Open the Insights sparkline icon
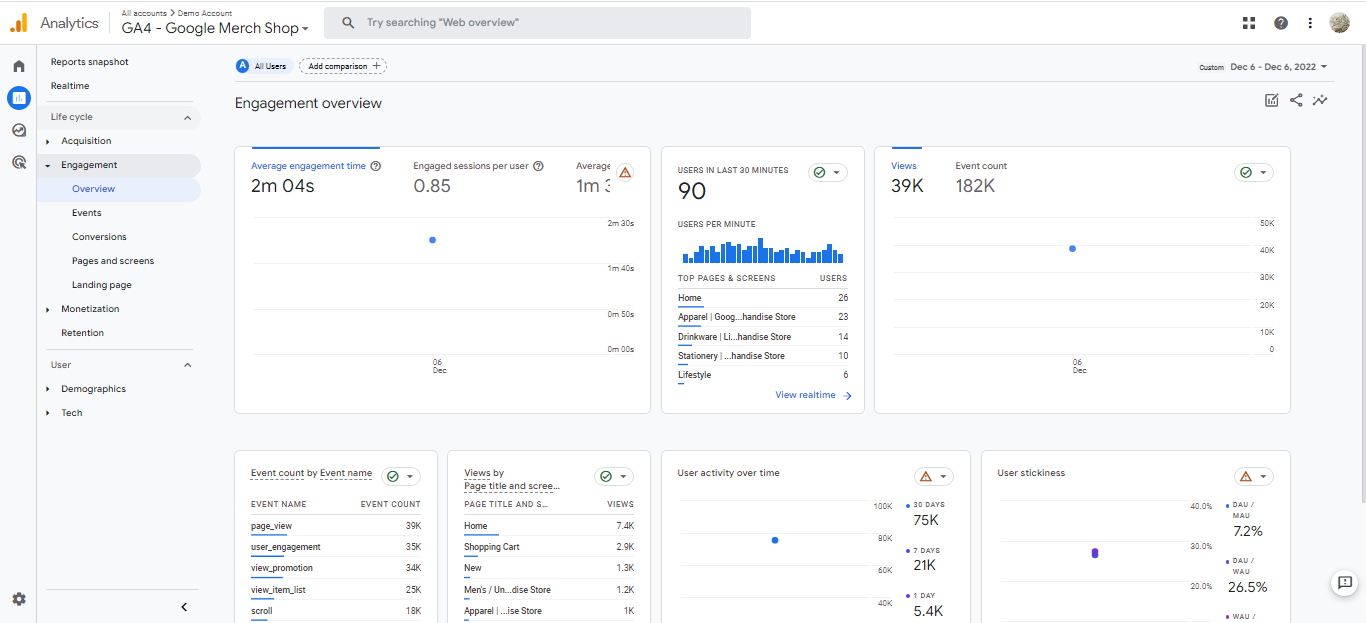This screenshot has width=1366, height=623. click(x=1321, y=100)
